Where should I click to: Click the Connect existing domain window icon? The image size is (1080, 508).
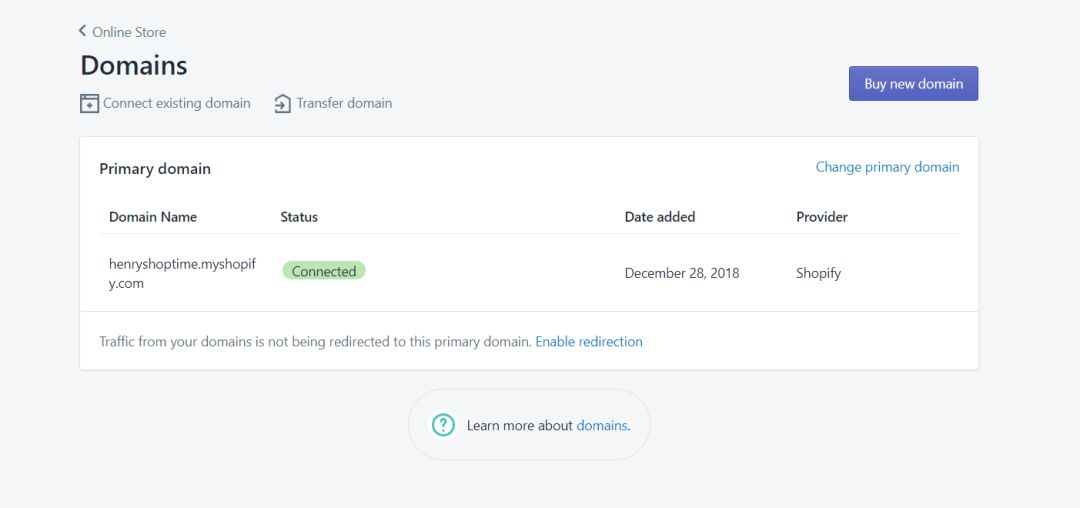(x=90, y=103)
